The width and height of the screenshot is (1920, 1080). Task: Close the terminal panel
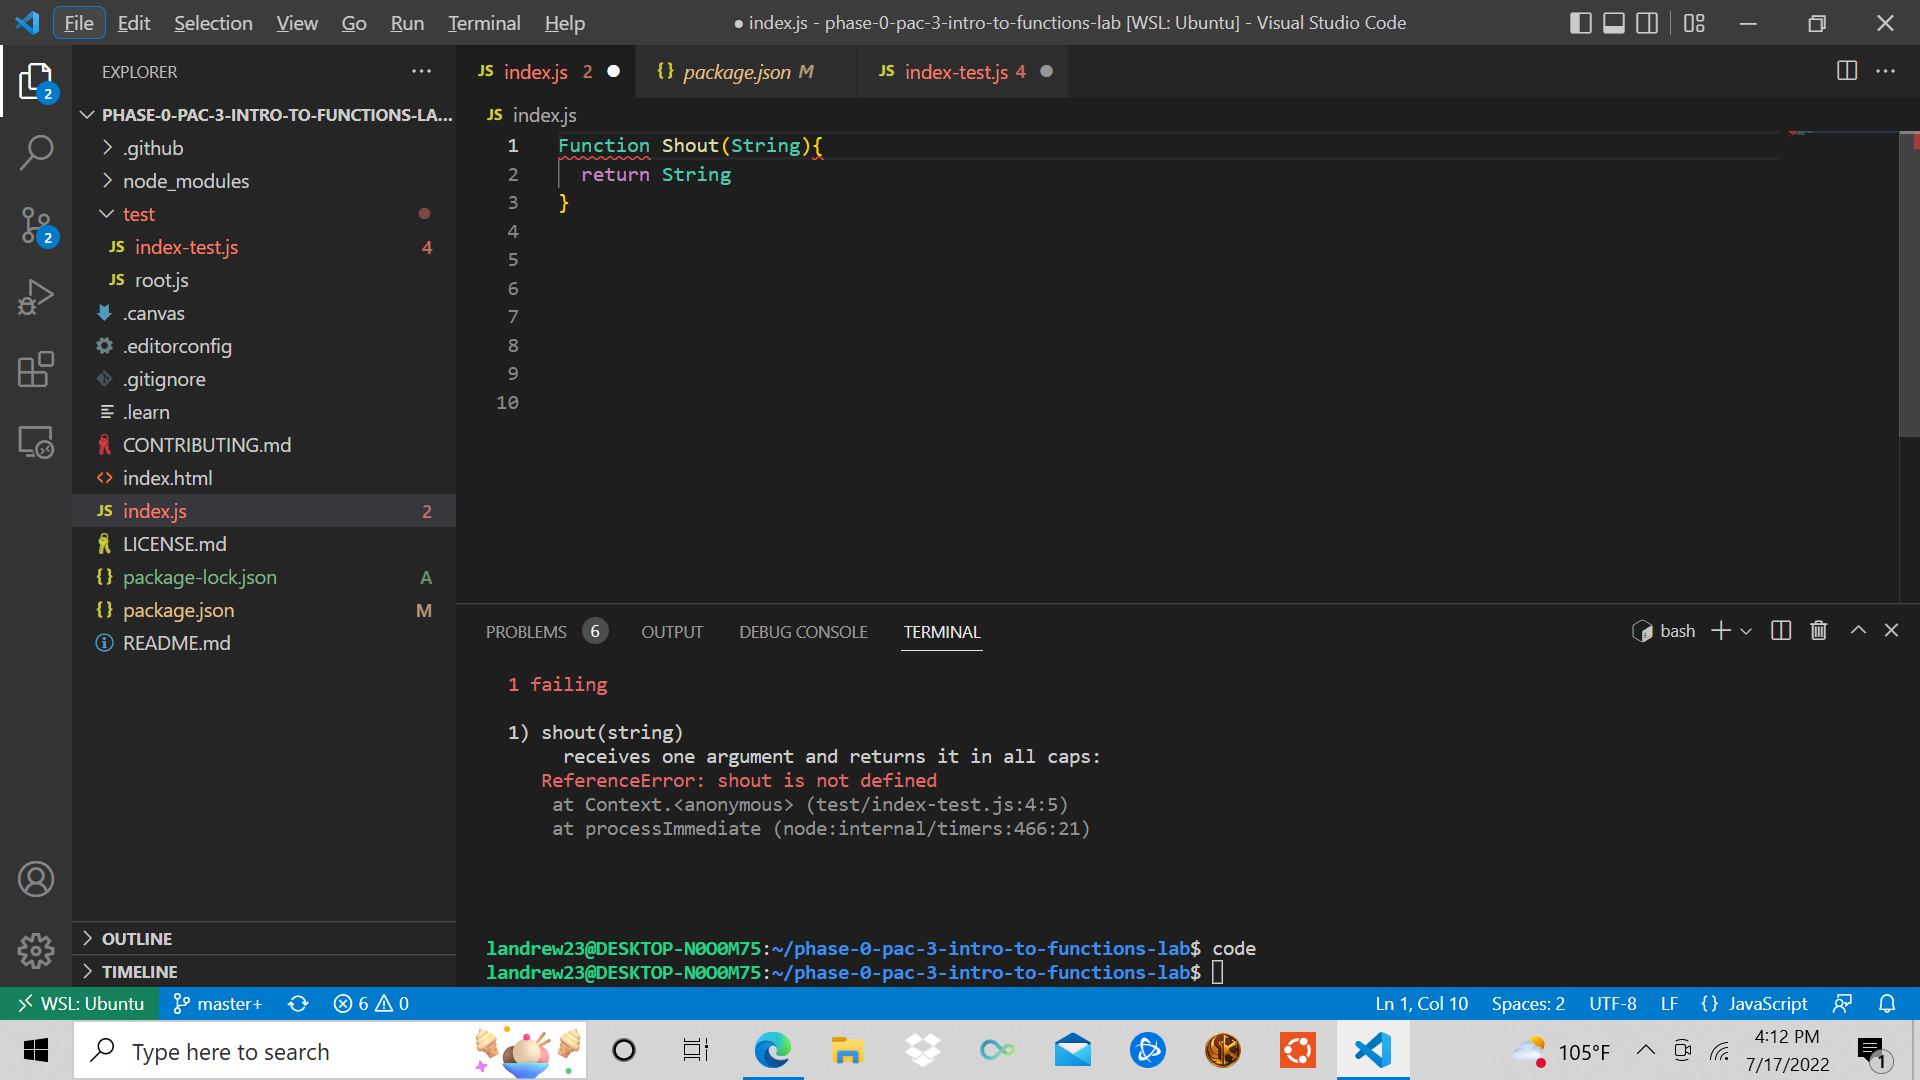pos(1891,631)
